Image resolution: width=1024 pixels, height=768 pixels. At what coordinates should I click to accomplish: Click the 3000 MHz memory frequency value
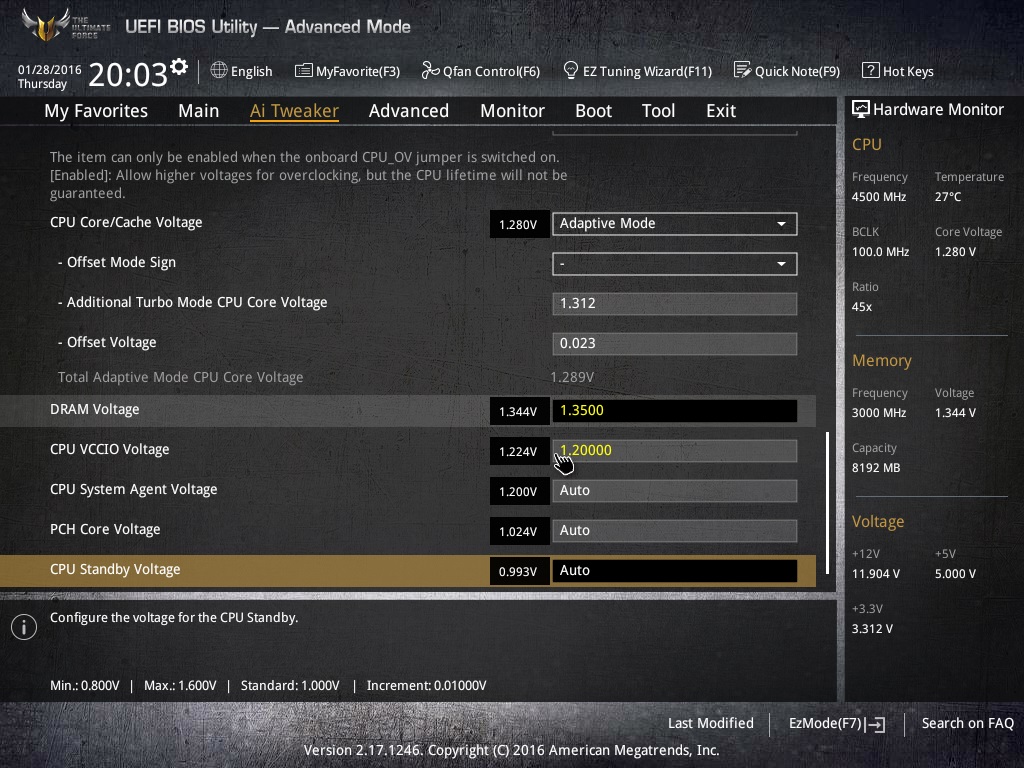(878, 413)
